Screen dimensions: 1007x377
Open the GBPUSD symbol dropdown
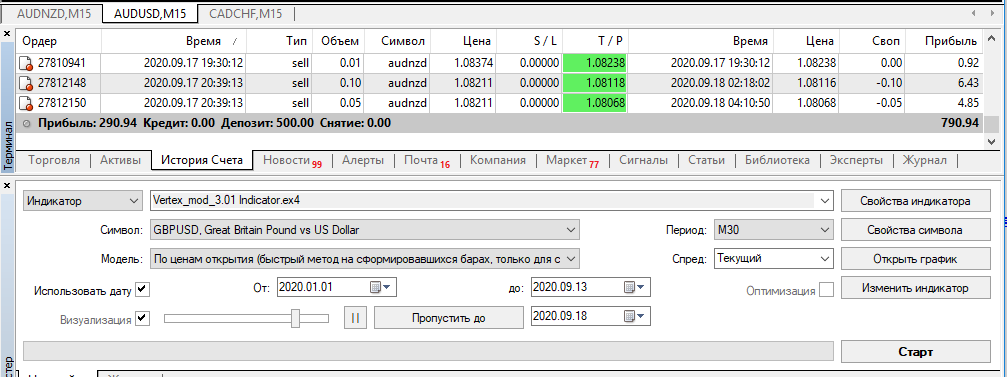coord(364,229)
